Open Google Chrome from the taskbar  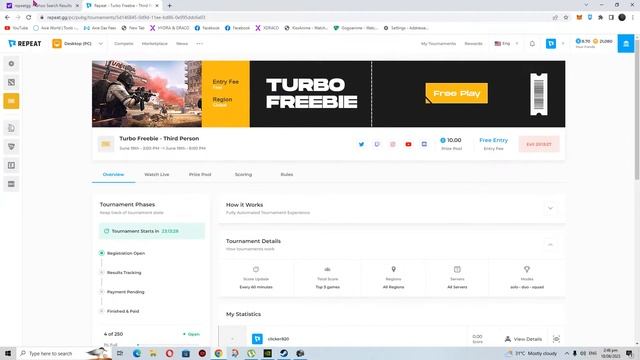[x=218, y=353]
